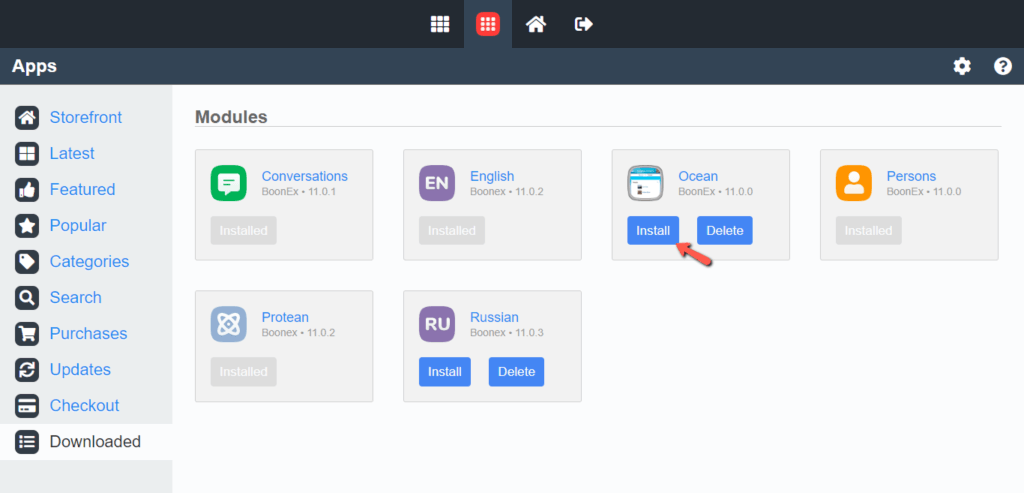Click the Installed button under Persons
This screenshot has width=1024, height=493.
869,231
